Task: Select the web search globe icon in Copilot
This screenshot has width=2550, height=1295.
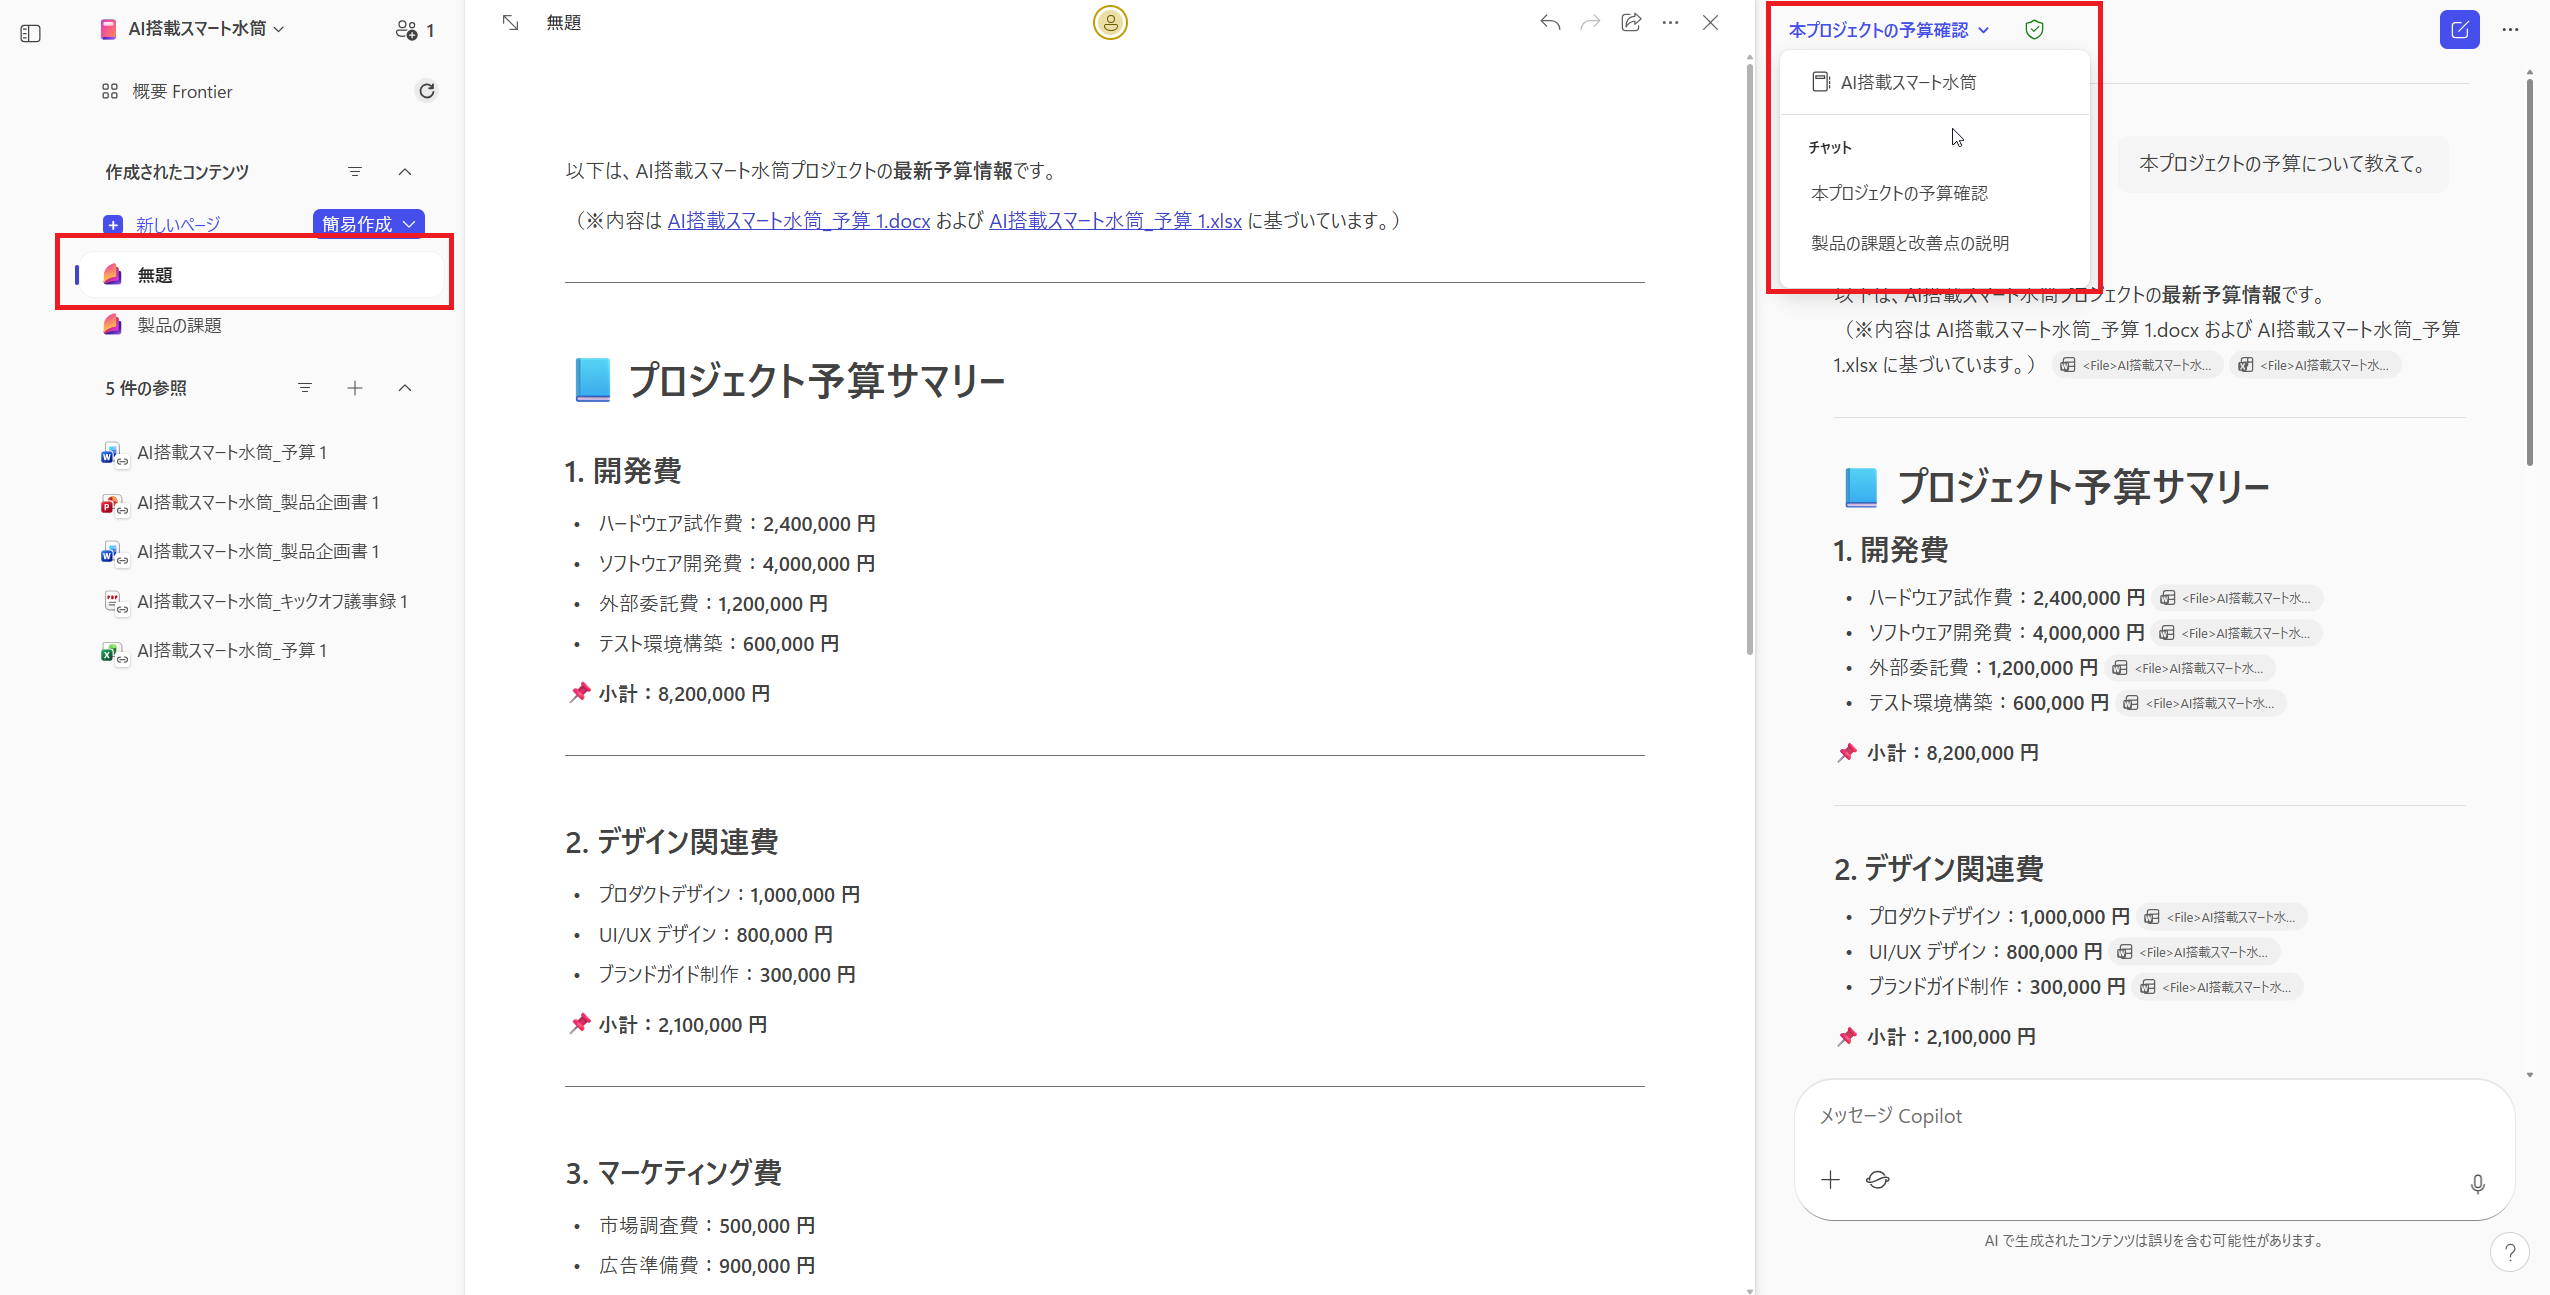Action: pos(1877,1180)
